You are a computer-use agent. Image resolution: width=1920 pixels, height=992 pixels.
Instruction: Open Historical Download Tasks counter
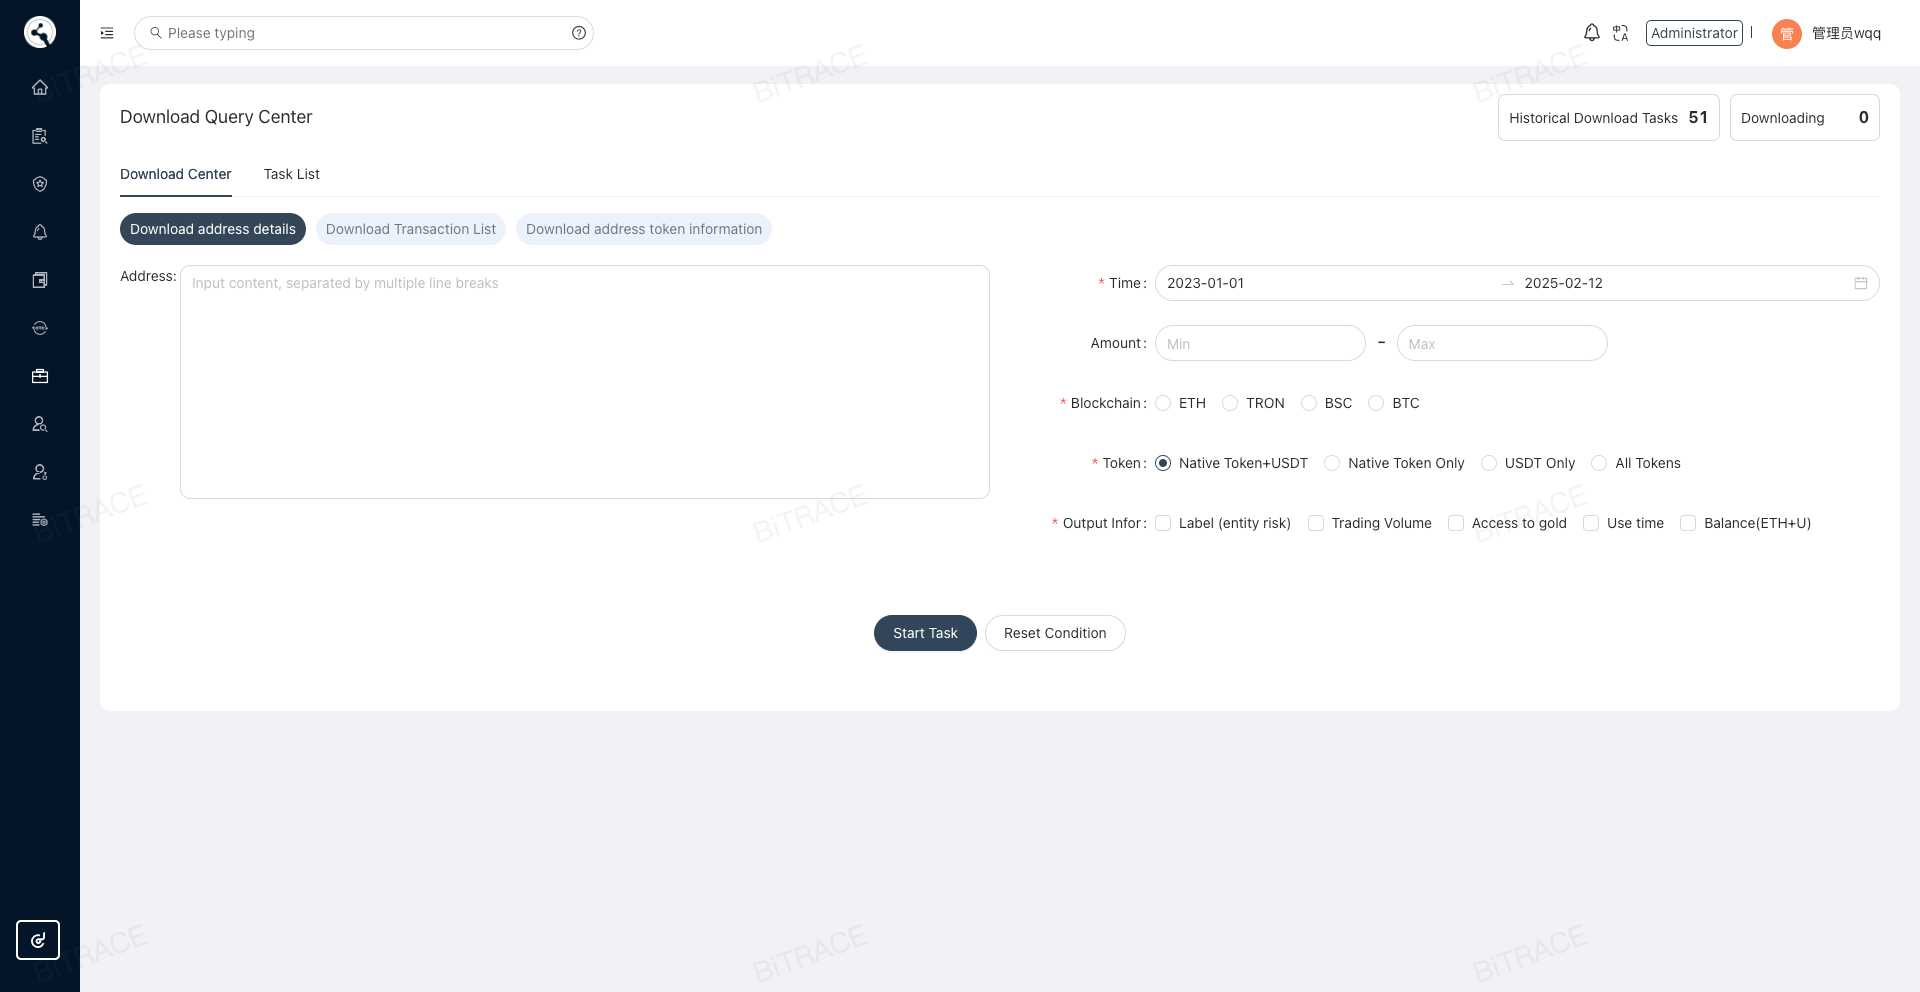[1608, 118]
